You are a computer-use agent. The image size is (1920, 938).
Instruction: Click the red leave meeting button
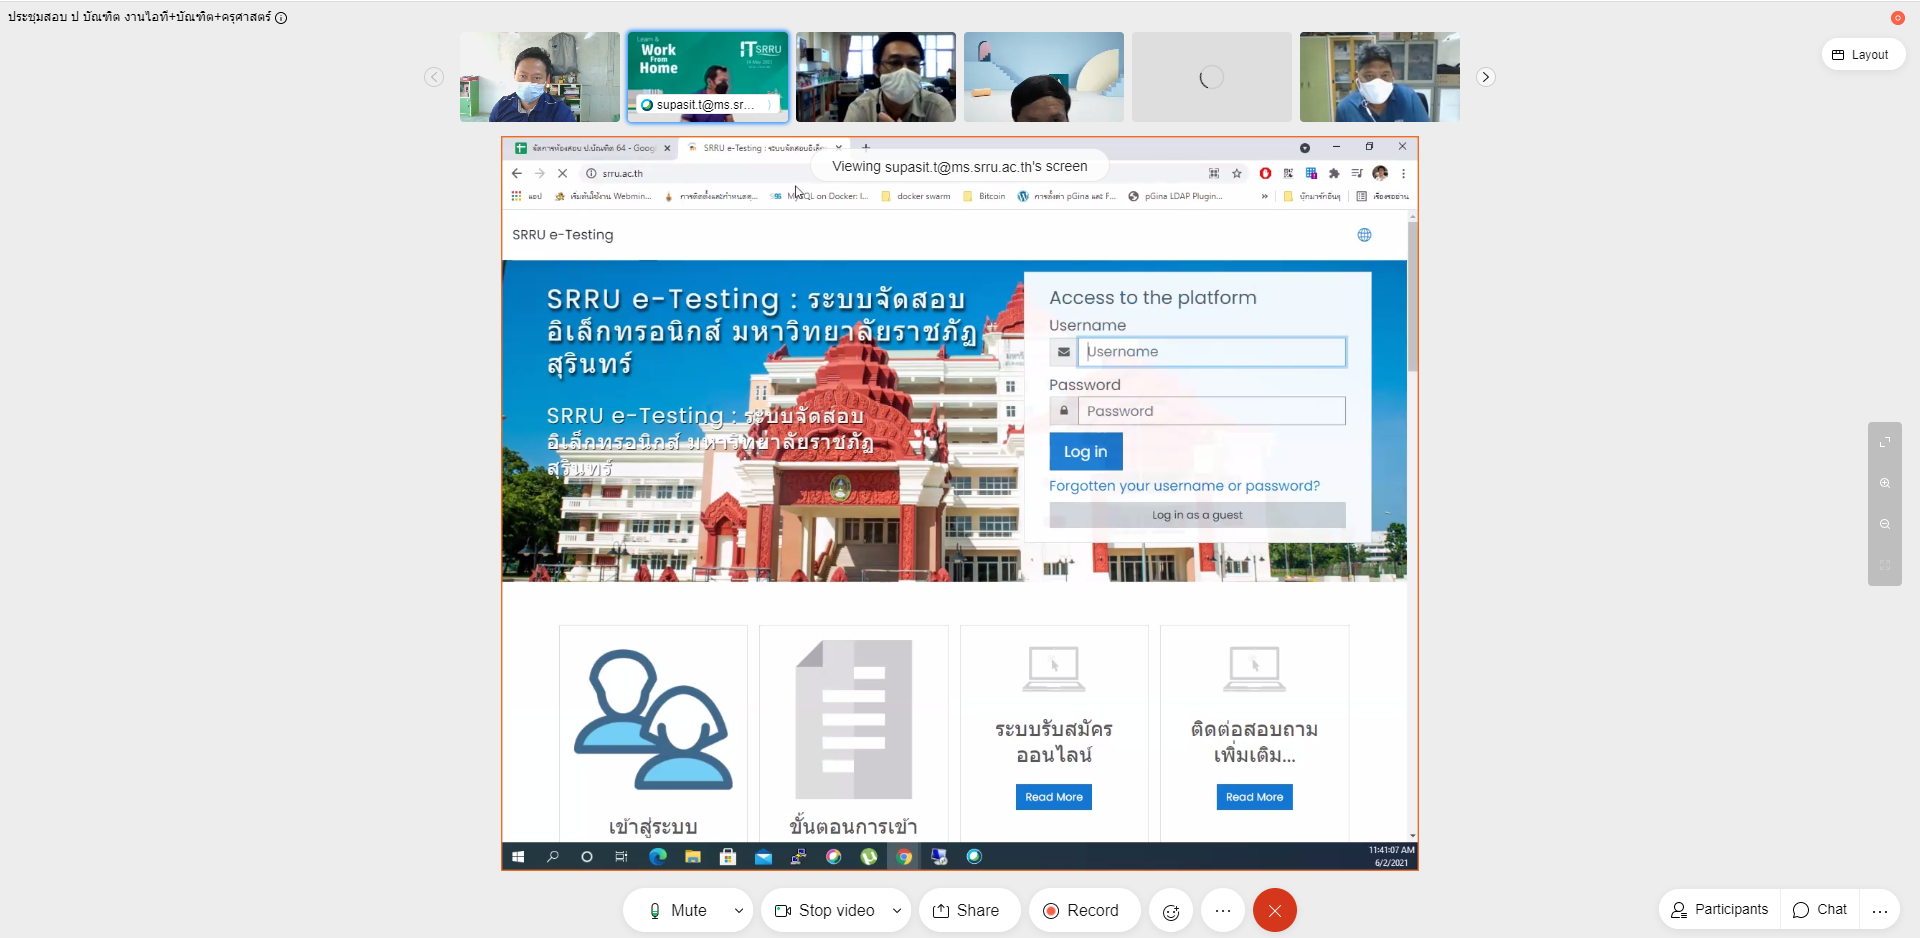[1275, 911]
